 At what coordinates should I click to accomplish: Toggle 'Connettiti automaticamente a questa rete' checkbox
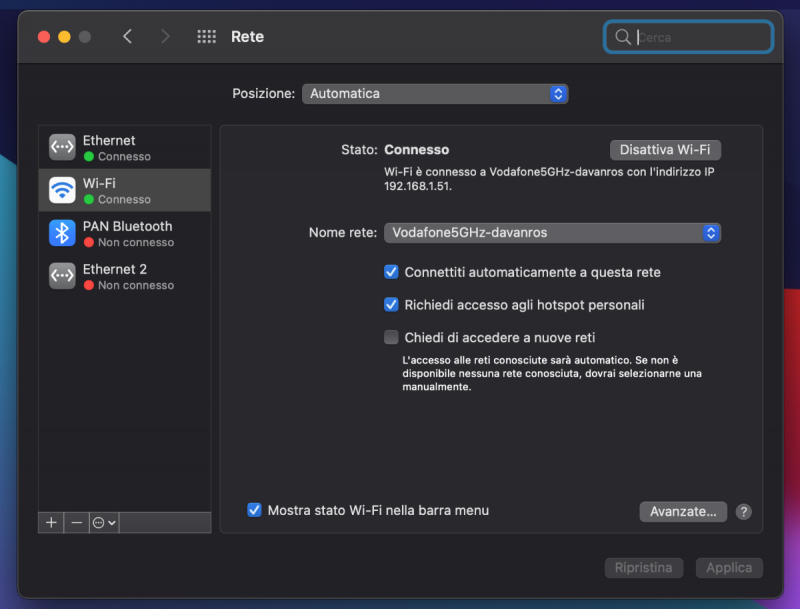point(392,272)
